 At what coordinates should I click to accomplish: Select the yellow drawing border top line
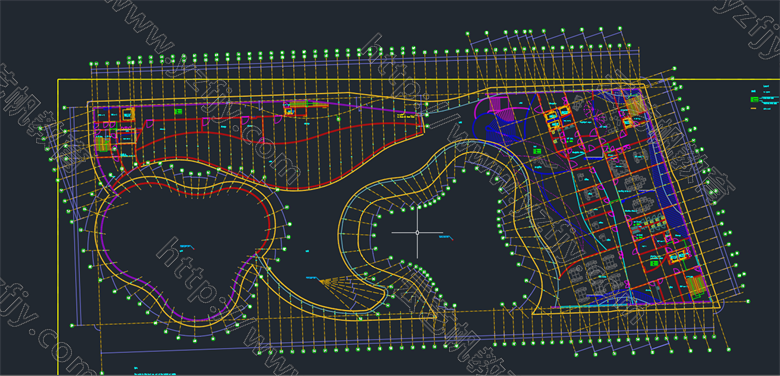(418, 79)
